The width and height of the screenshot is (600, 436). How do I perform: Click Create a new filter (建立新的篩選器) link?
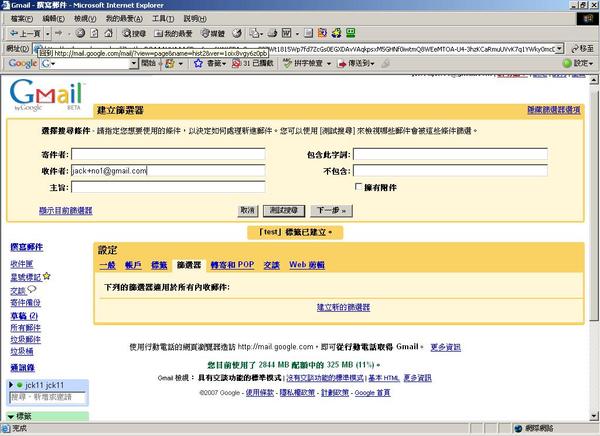[344, 307]
